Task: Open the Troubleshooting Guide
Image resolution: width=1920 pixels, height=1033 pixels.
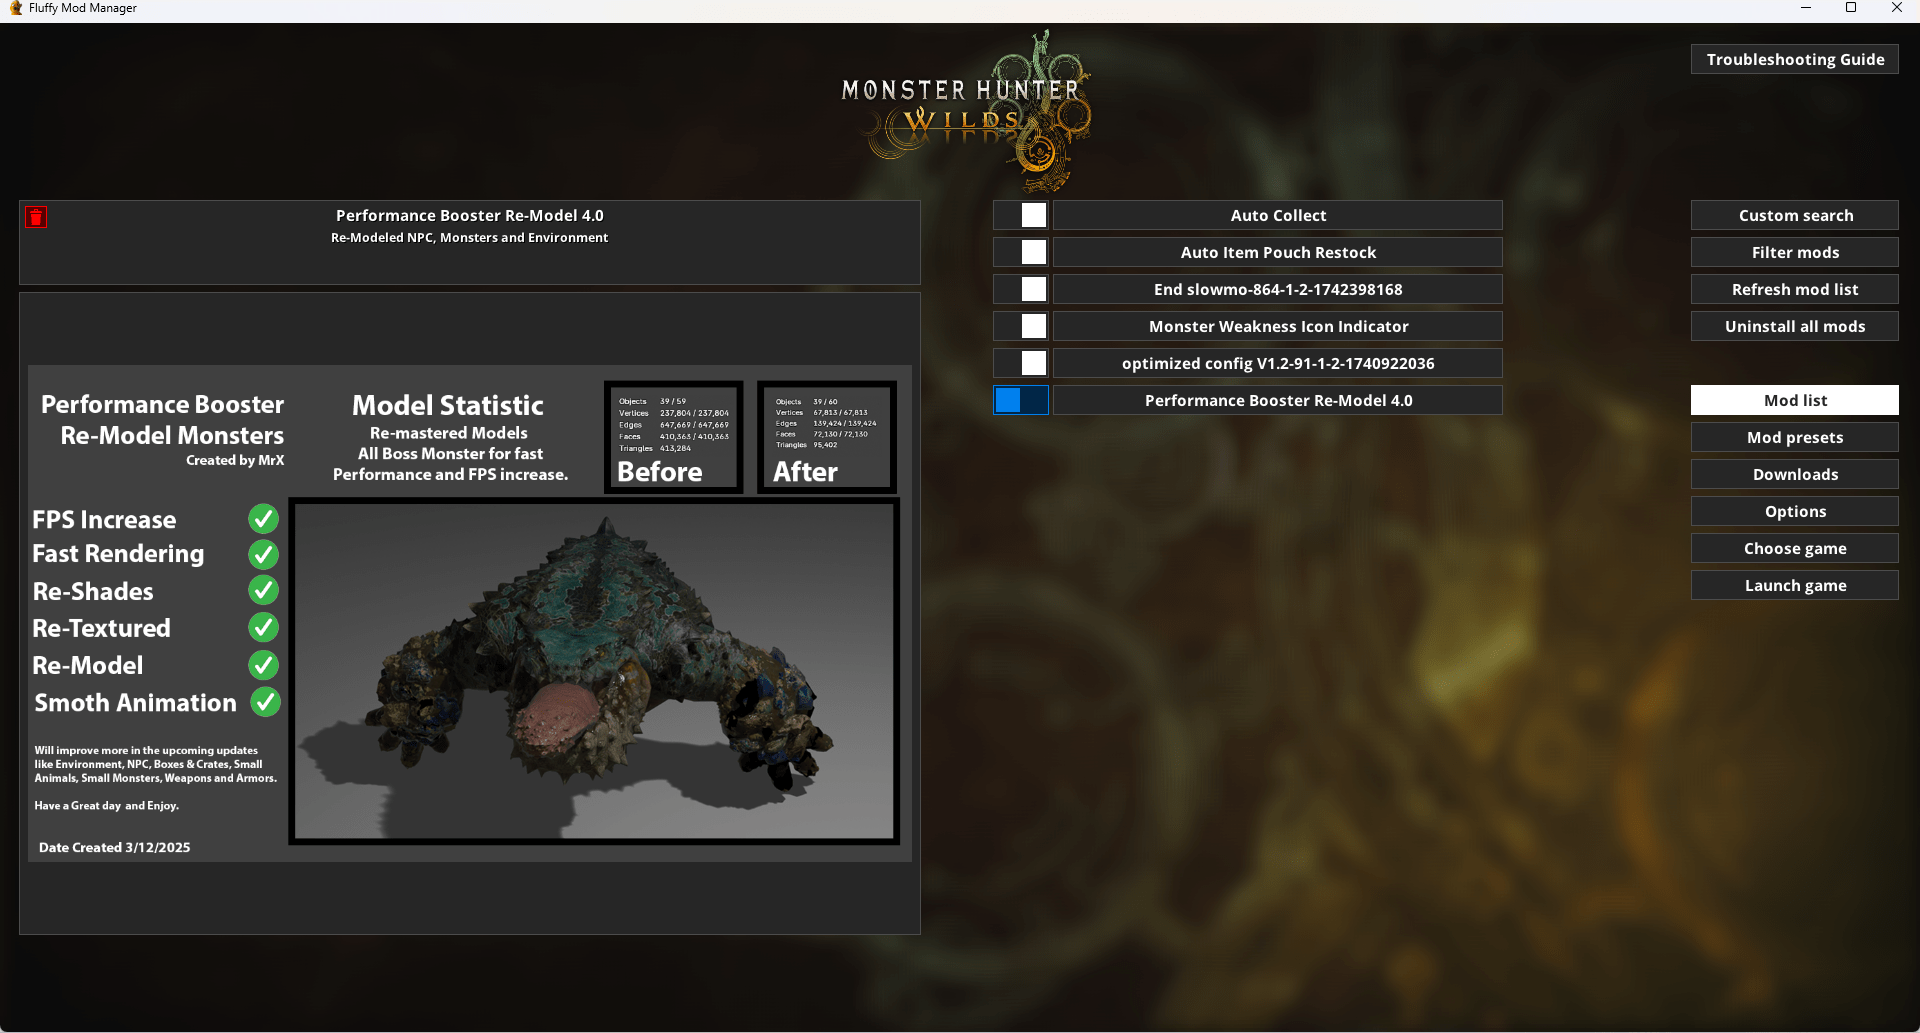Action: [1794, 60]
